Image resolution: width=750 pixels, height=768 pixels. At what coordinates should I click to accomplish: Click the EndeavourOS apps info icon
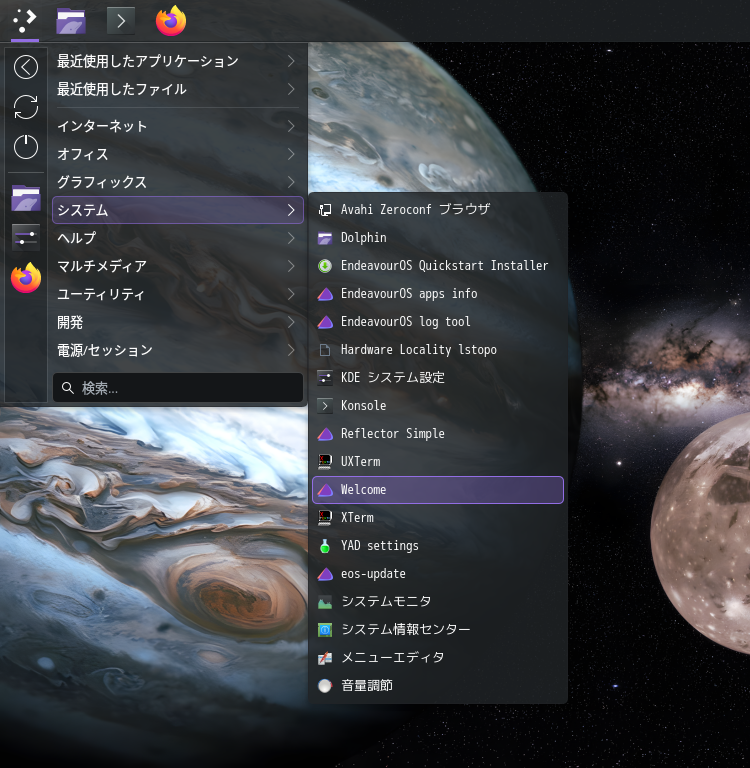[x=325, y=294]
